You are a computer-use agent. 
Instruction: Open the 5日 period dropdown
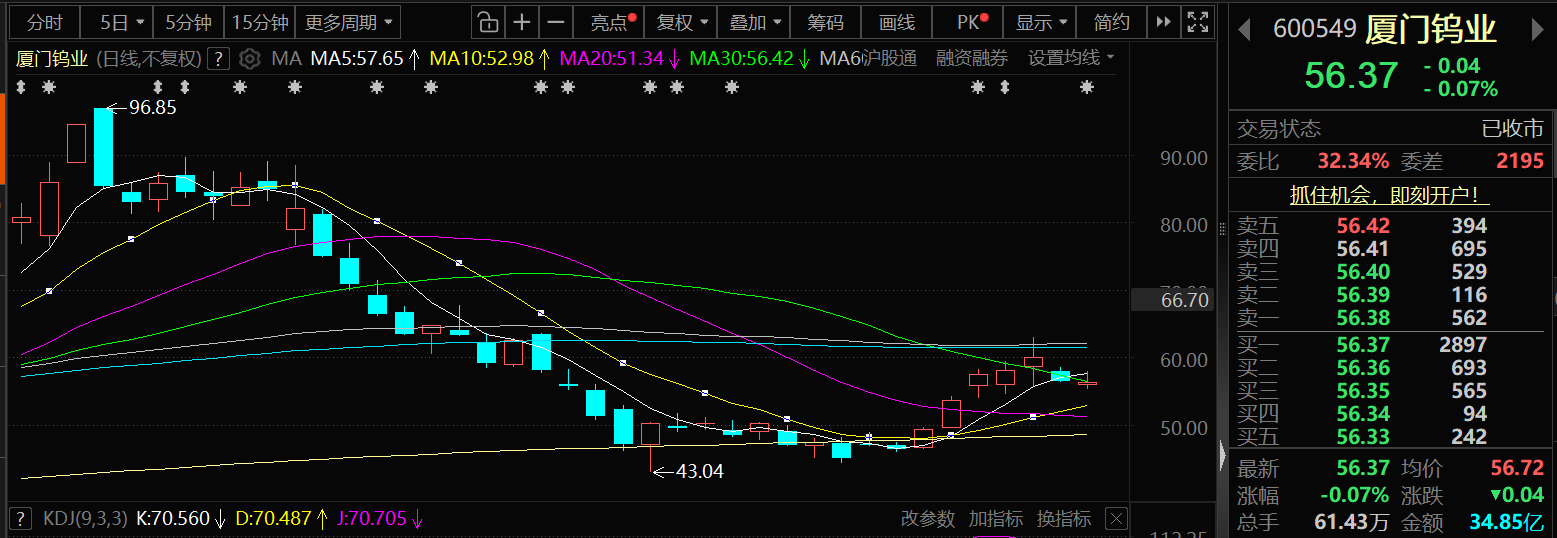coord(122,22)
